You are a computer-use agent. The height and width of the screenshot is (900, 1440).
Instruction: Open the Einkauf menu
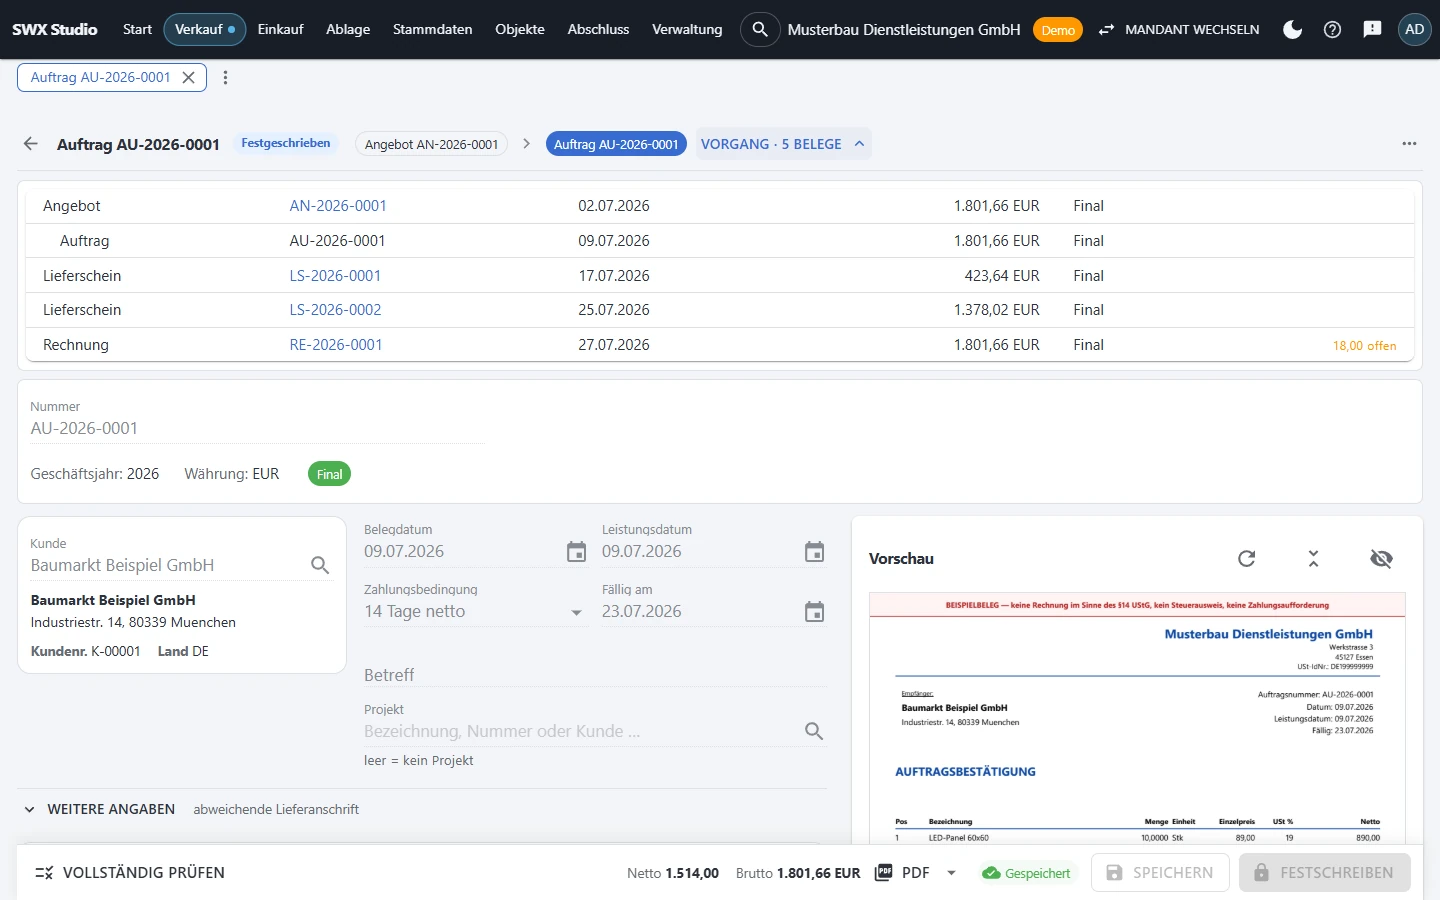(280, 30)
